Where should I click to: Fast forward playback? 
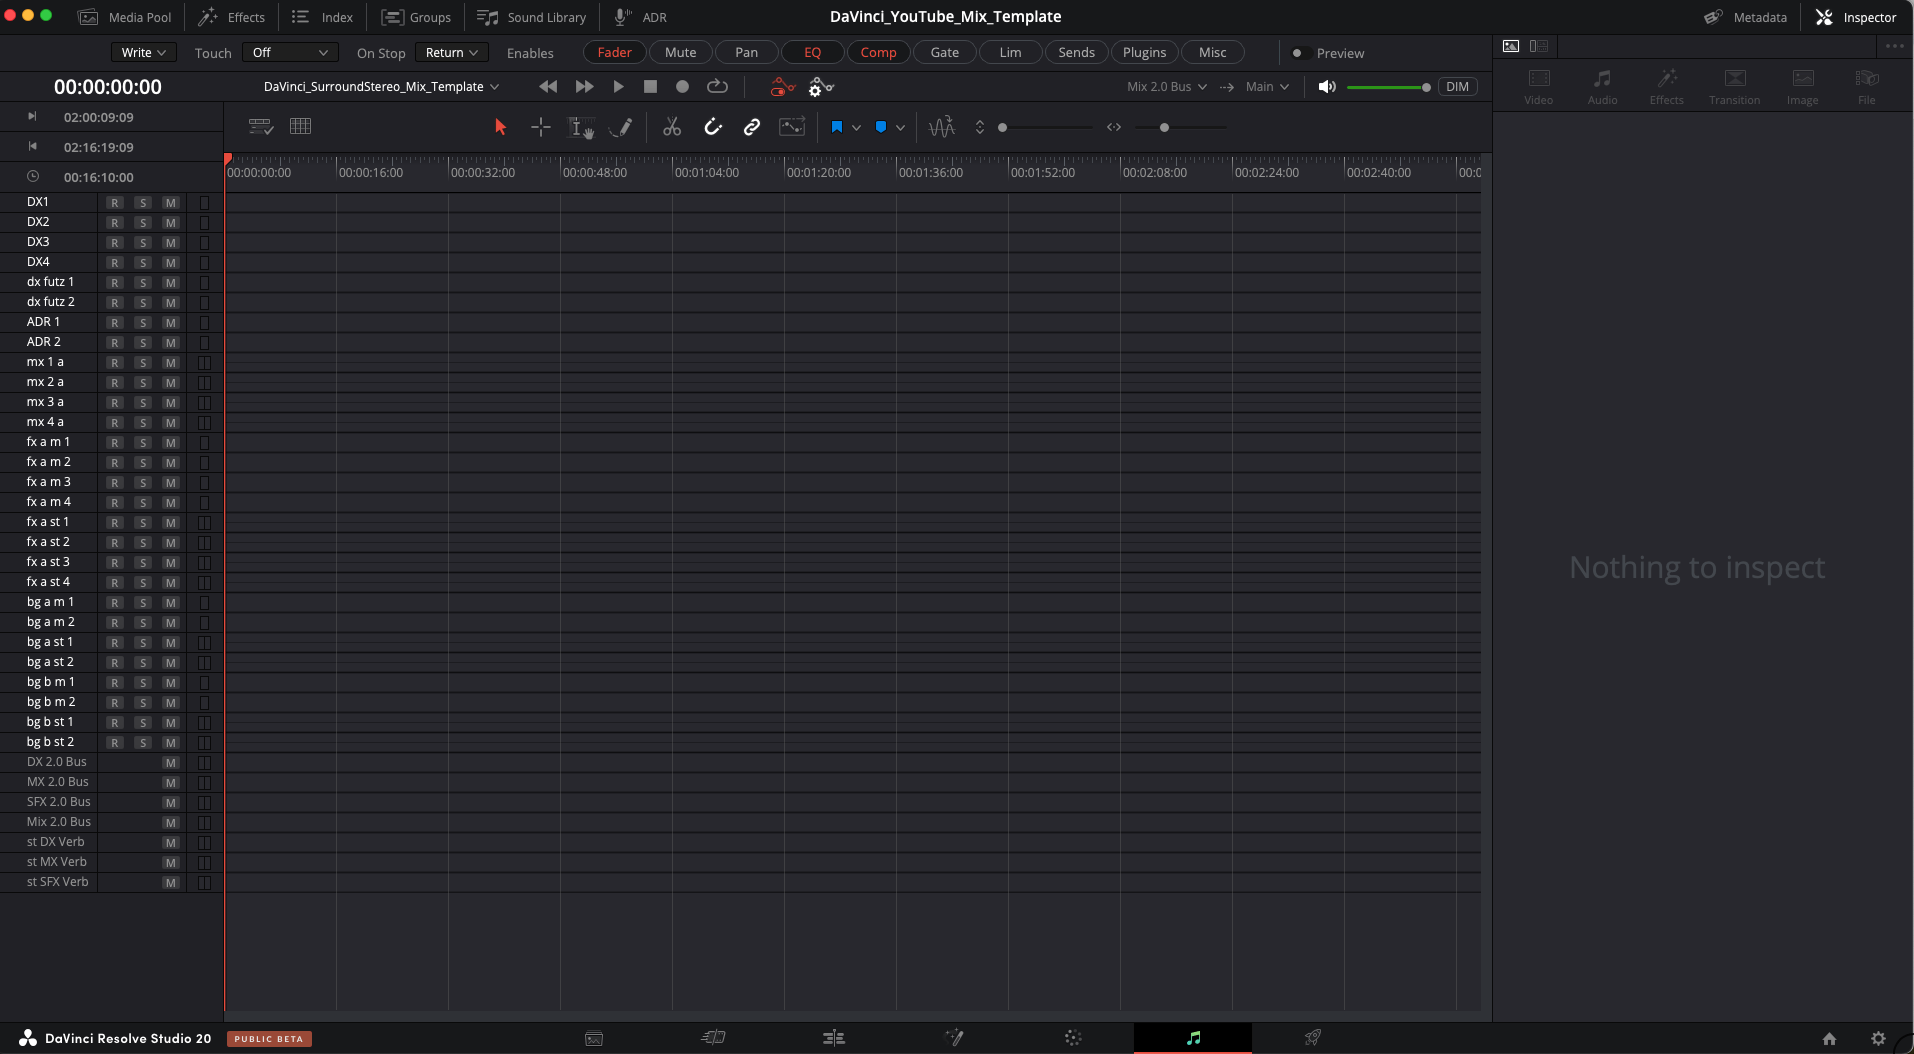[584, 87]
